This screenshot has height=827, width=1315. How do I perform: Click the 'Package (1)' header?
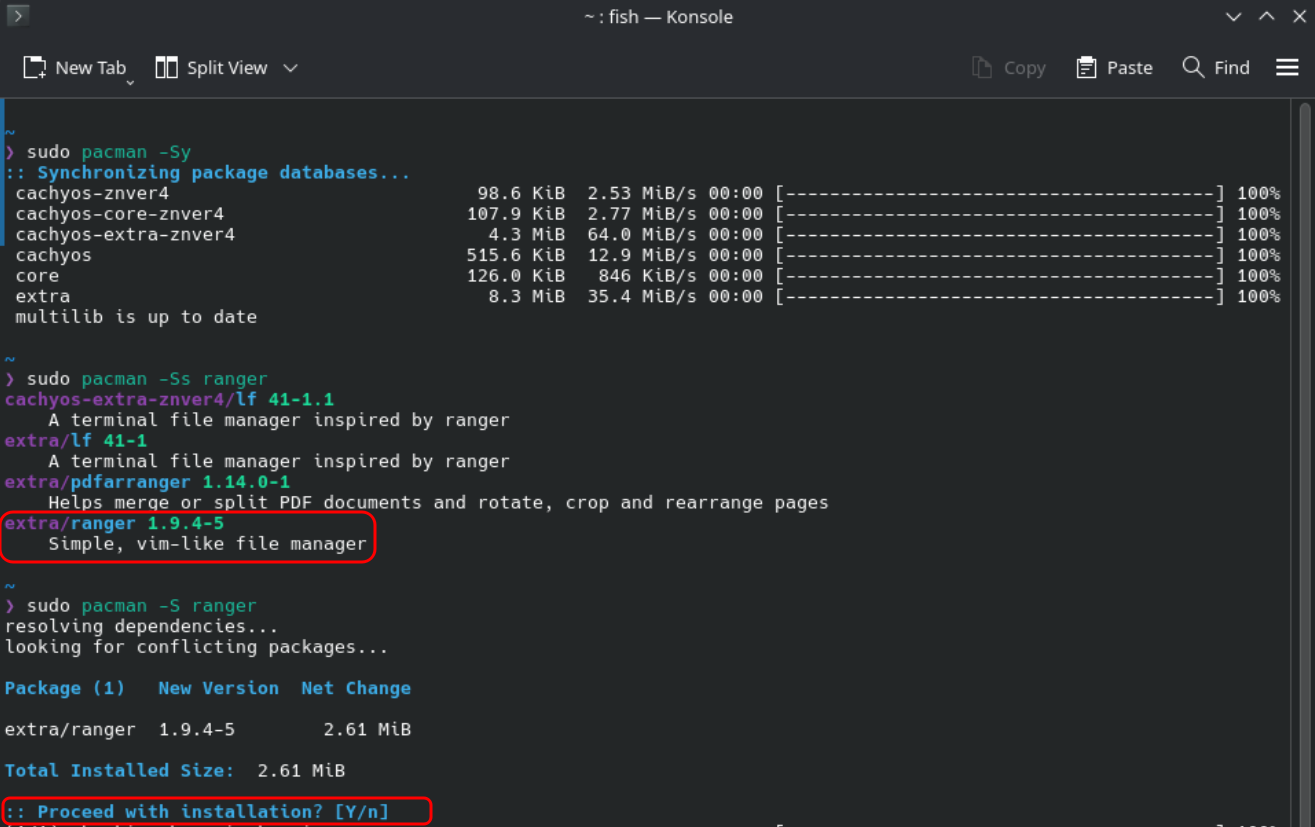pos(65,688)
